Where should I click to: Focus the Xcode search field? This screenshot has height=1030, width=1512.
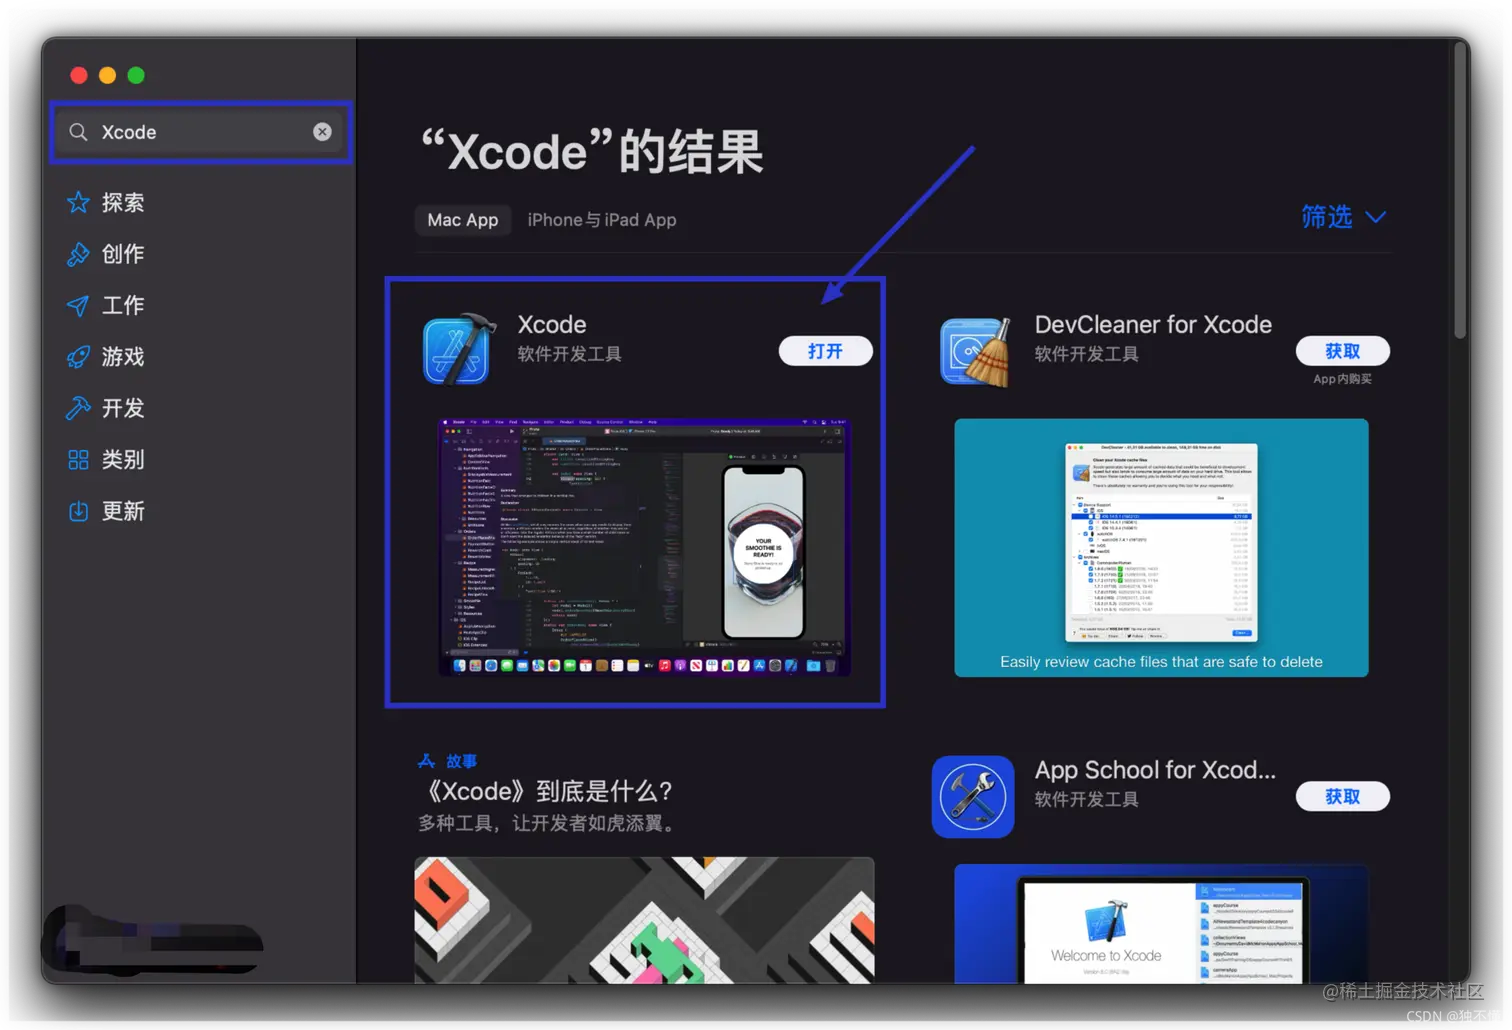point(200,132)
